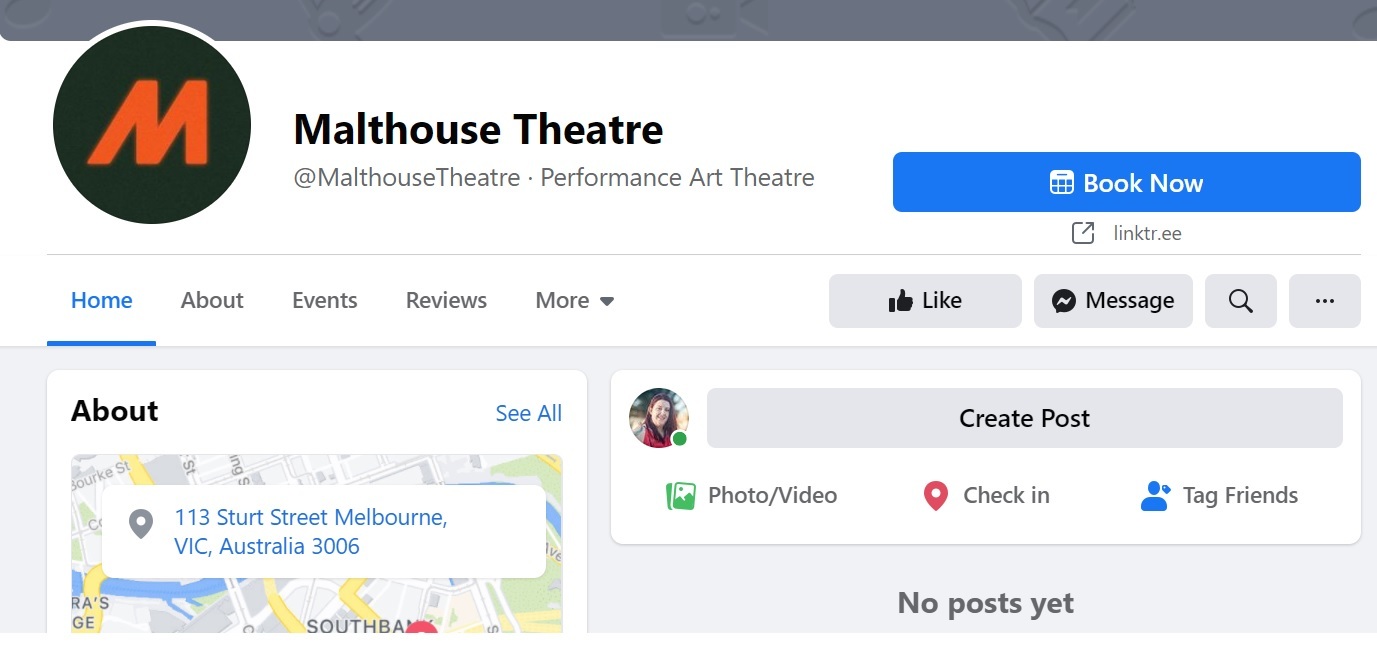View the Reviews tab

tap(446, 300)
